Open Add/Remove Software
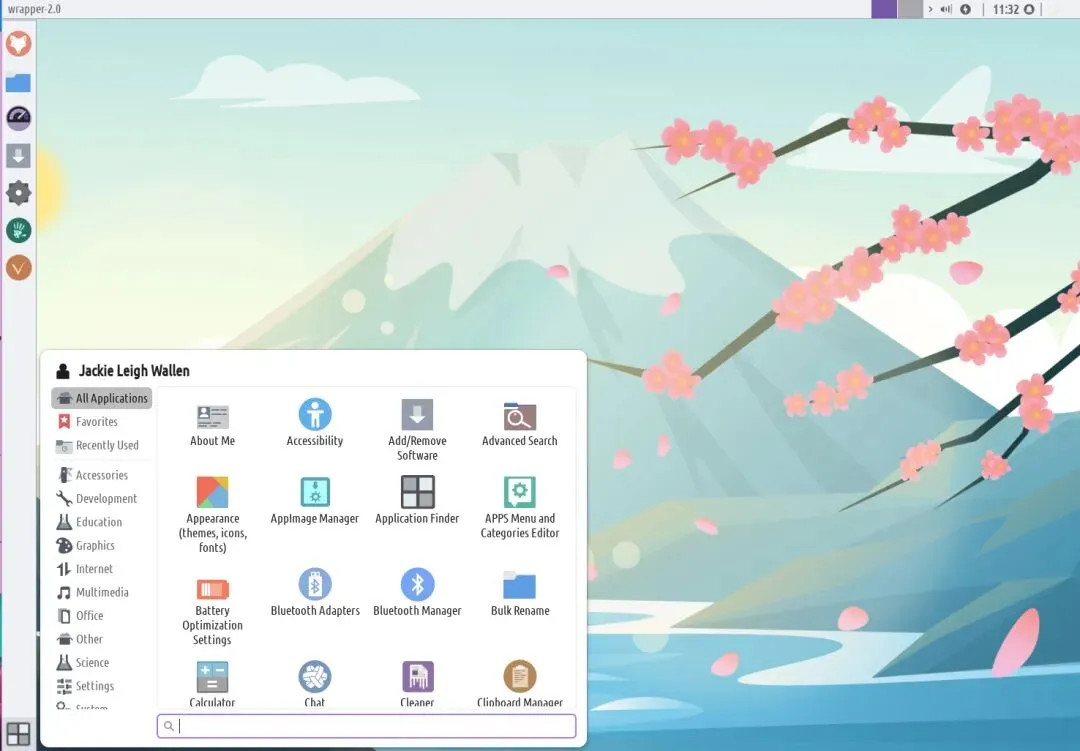Image resolution: width=1080 pixels, height=751 pixels. tap(417, 430)
